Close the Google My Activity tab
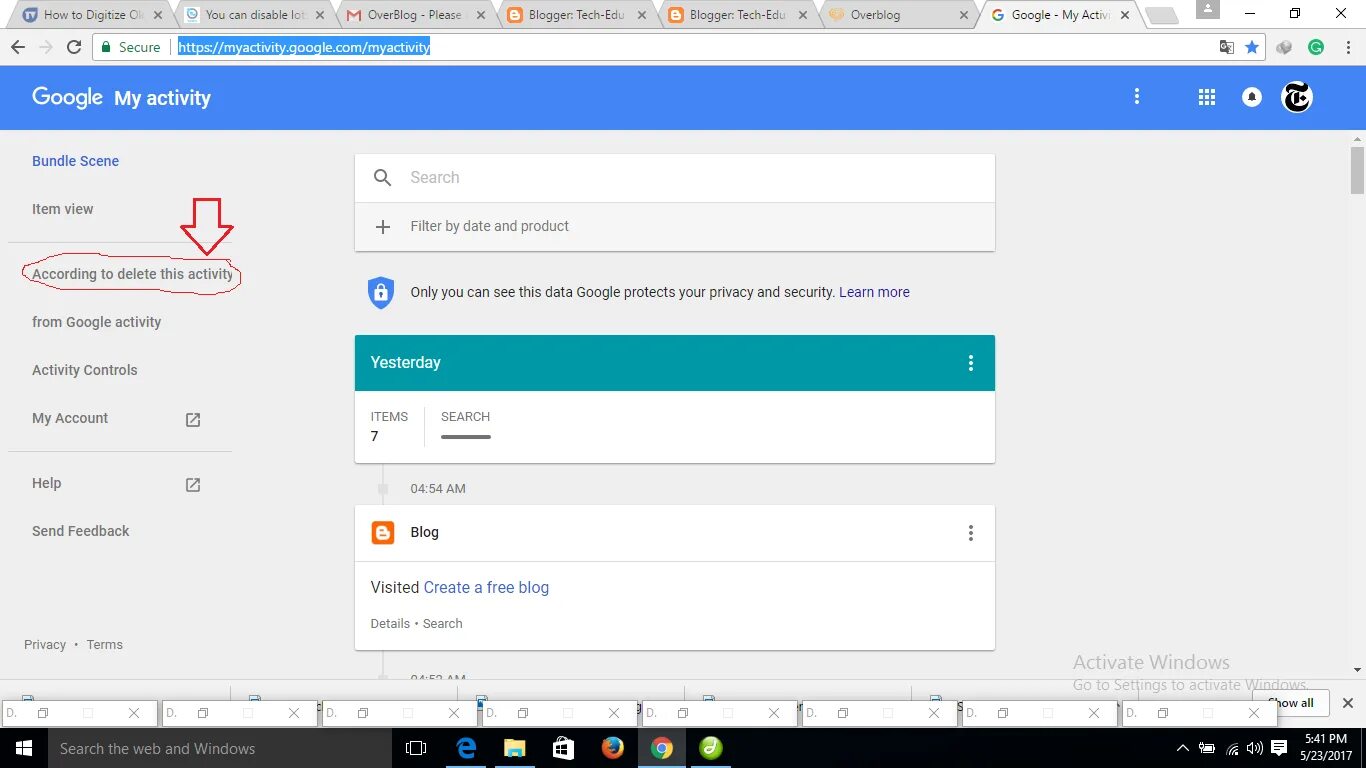 click(1124, 15)
